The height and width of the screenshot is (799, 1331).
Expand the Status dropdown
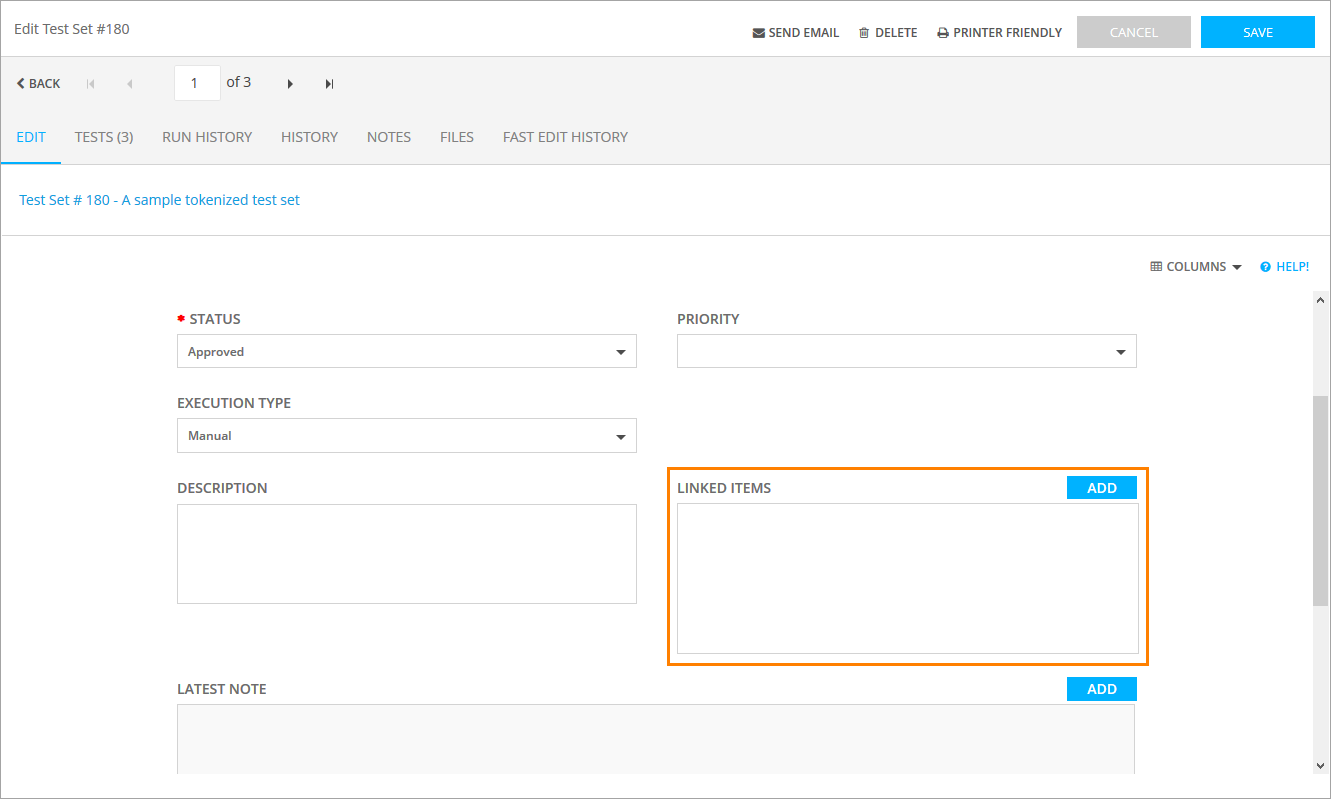point(620,352)
